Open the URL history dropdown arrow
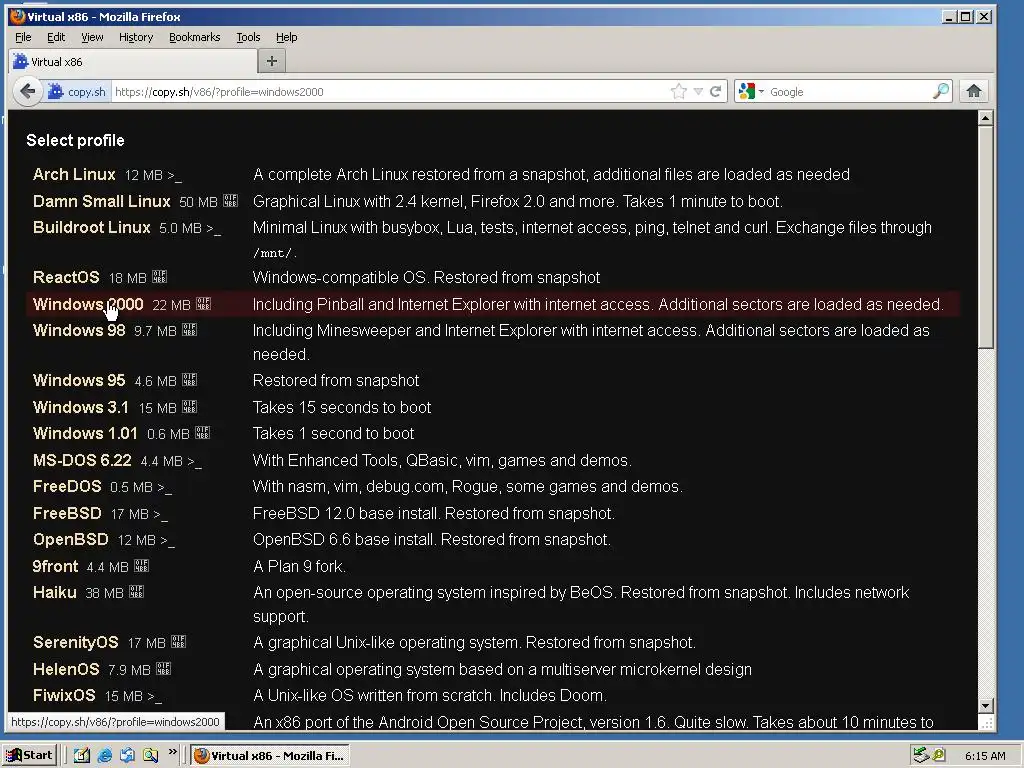Image resolution: width=1024 pixels, height=768 pixels. coord(698,91)
